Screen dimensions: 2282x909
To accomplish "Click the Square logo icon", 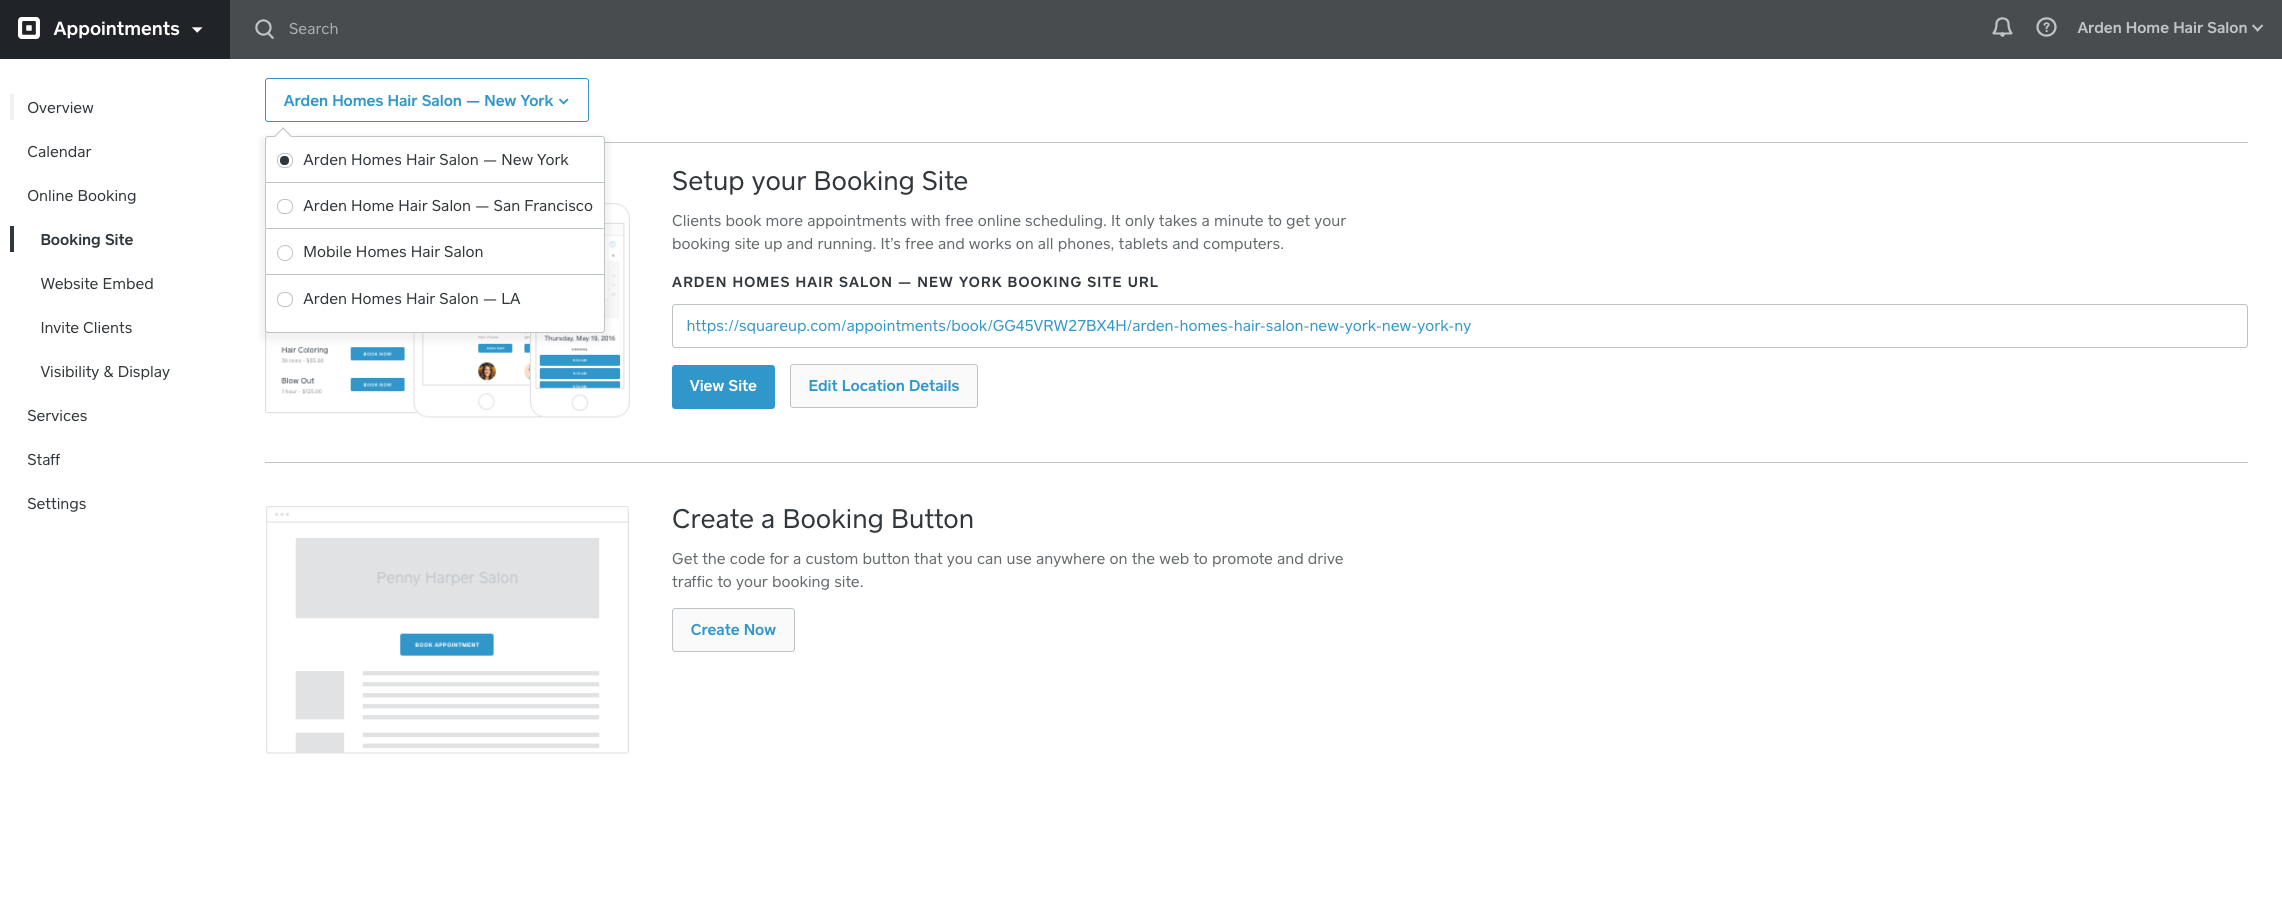I will tap(29, 29).
